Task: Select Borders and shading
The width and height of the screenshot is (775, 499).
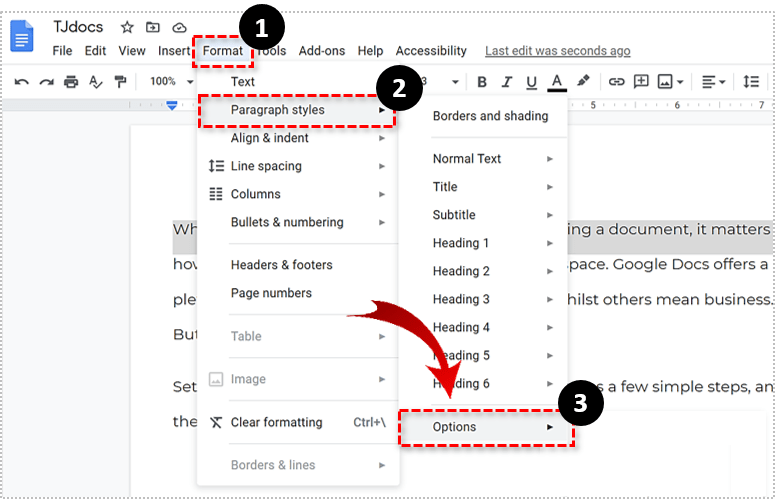Action: coord(490,116)
